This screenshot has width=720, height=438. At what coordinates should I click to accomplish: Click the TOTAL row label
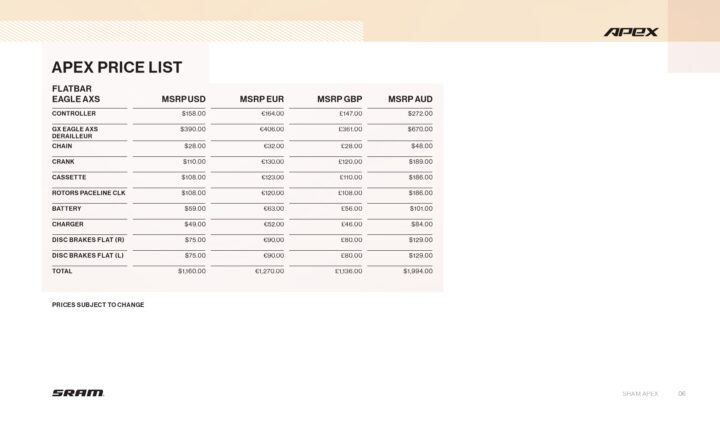pos(62,271)
